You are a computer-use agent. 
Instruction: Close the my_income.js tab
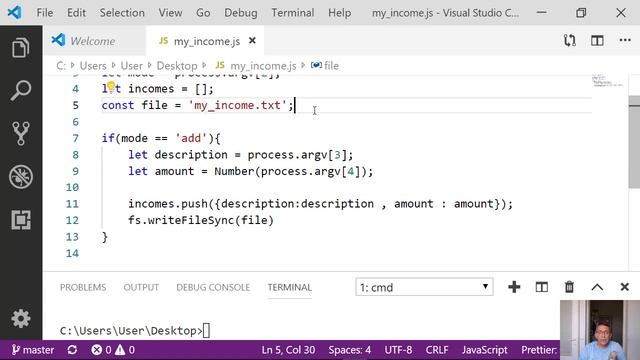(252, 41)
